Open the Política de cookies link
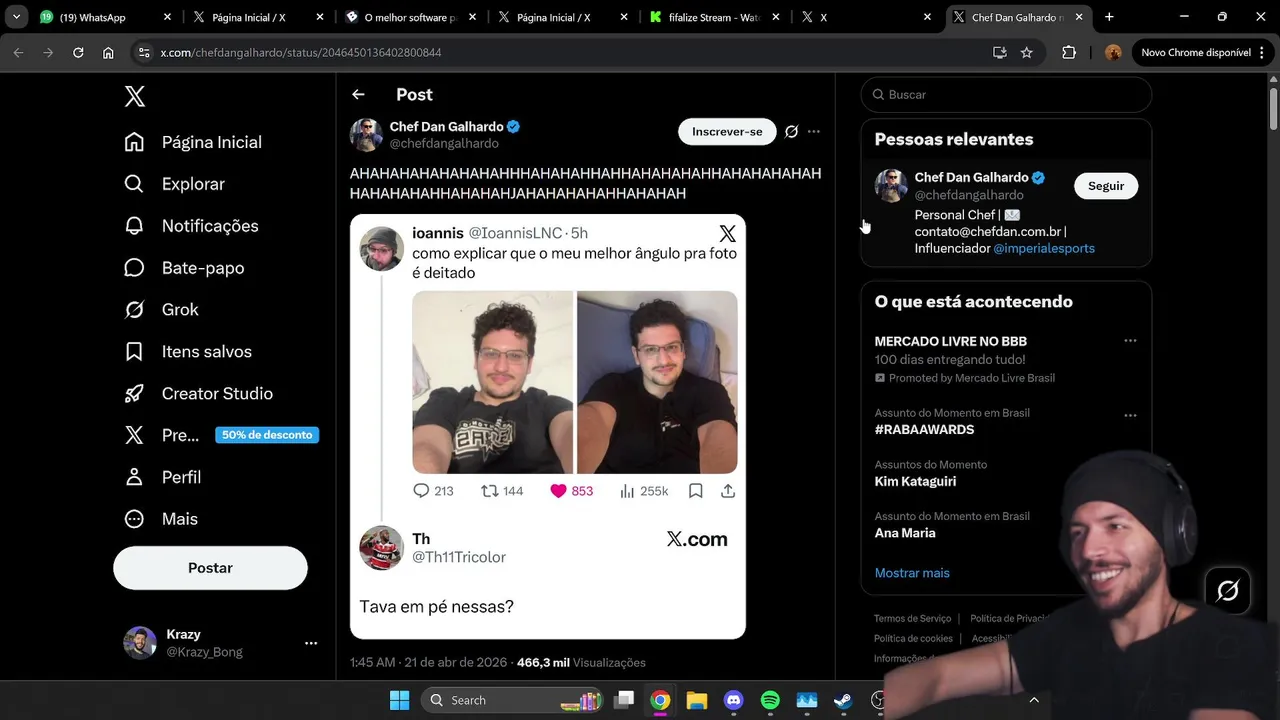Viewport: 1280px width, 720px height. [x=913, y=639]
